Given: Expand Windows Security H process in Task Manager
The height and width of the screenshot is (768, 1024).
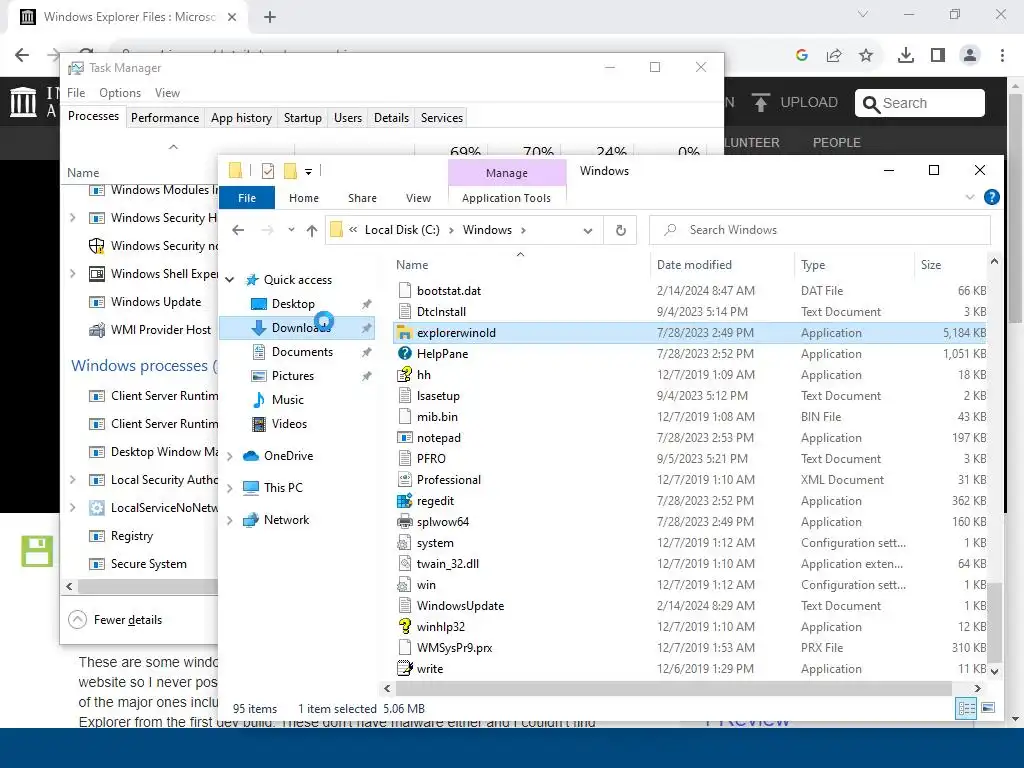Looking at the screenshot, I should pyautogui.click(x=72, y=217).
